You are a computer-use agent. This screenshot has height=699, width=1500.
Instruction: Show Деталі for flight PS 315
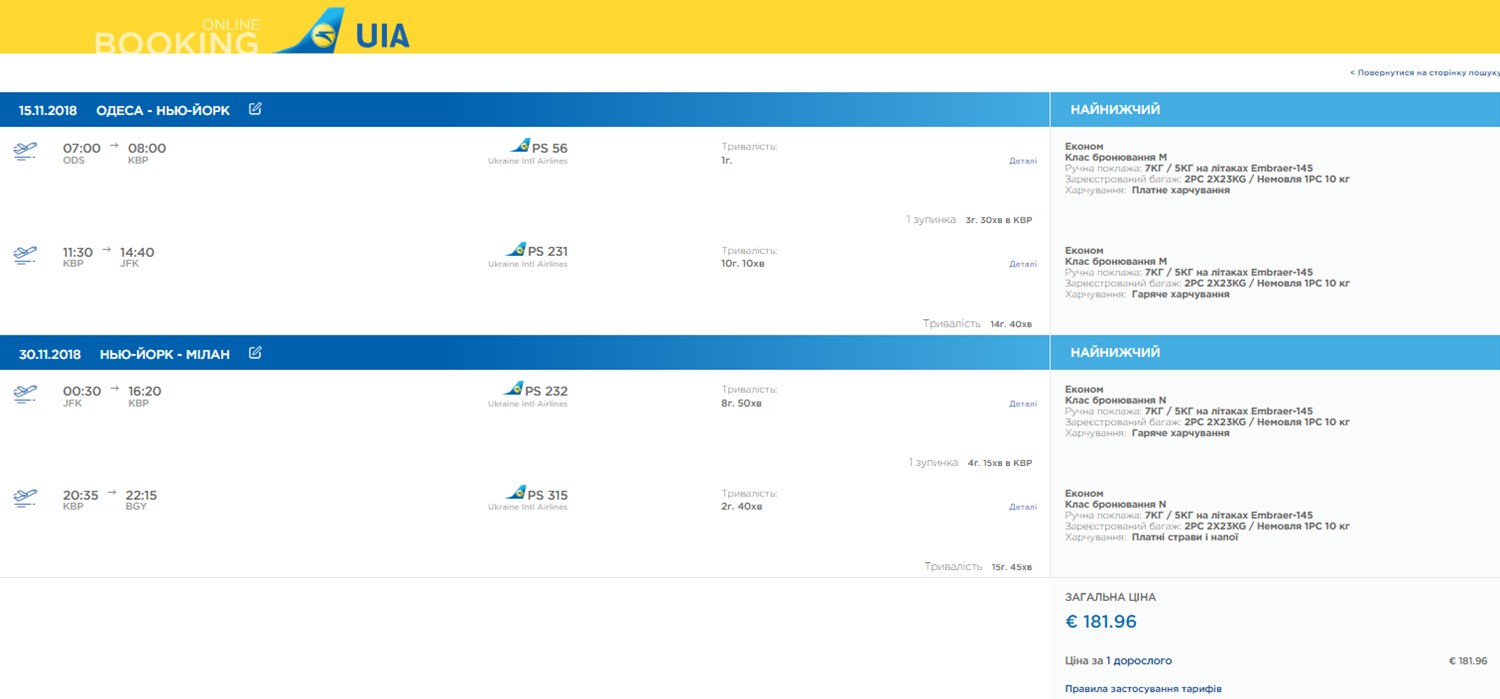1022,507
